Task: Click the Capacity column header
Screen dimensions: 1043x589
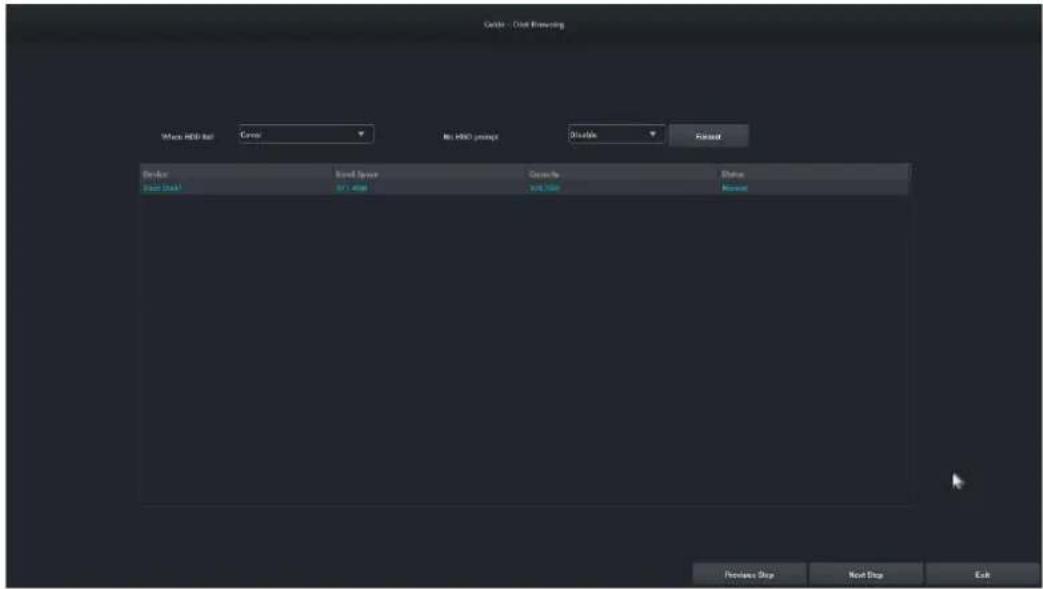Action: tap(544, 174)
